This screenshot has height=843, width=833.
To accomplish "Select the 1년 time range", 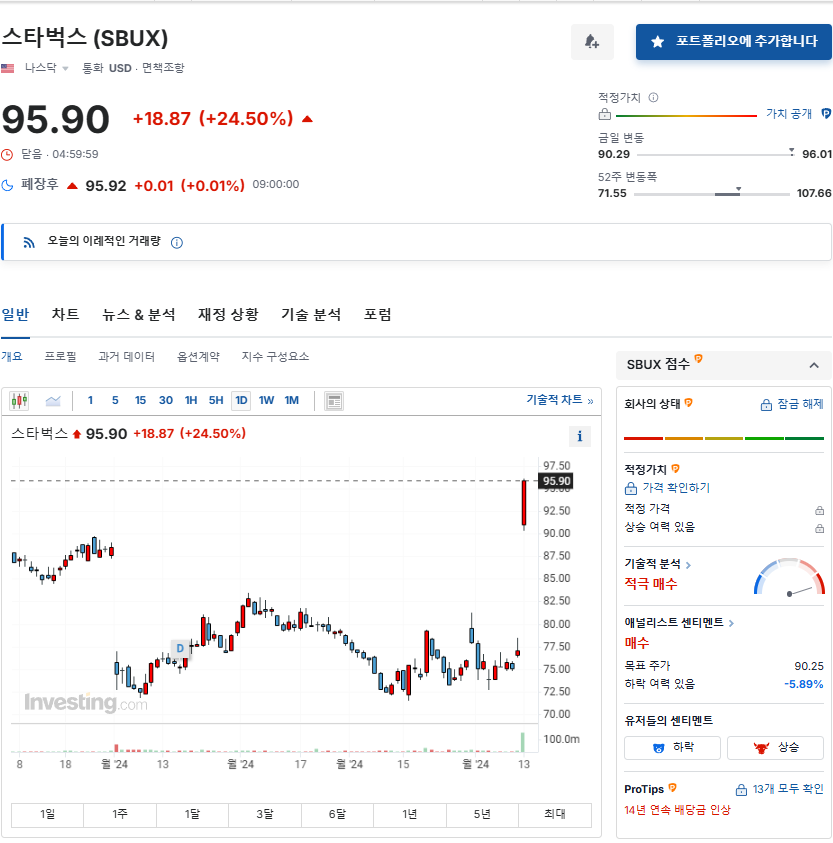I will (410, 815).
